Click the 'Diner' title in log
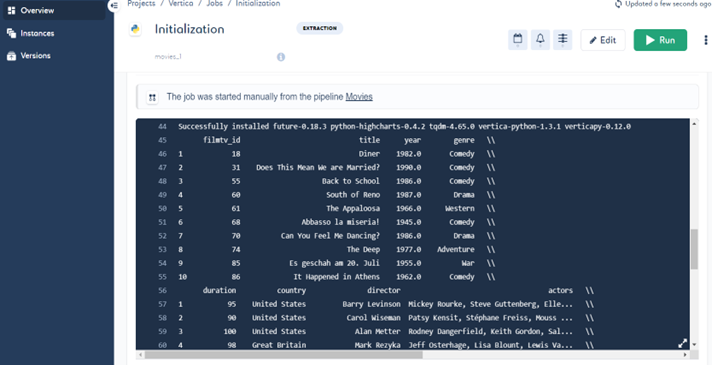 coord(369,154)
